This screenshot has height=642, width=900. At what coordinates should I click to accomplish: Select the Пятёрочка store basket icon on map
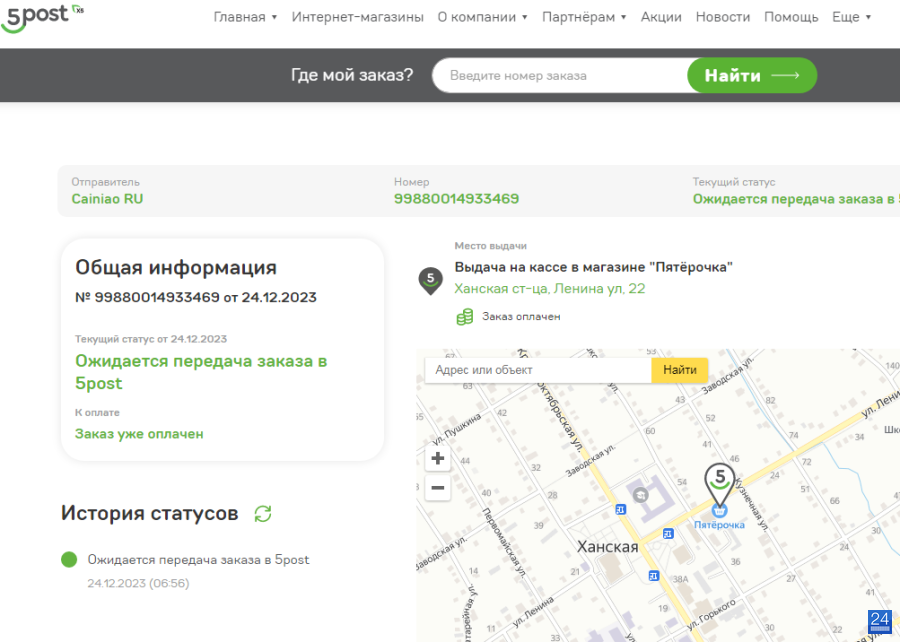719,510
